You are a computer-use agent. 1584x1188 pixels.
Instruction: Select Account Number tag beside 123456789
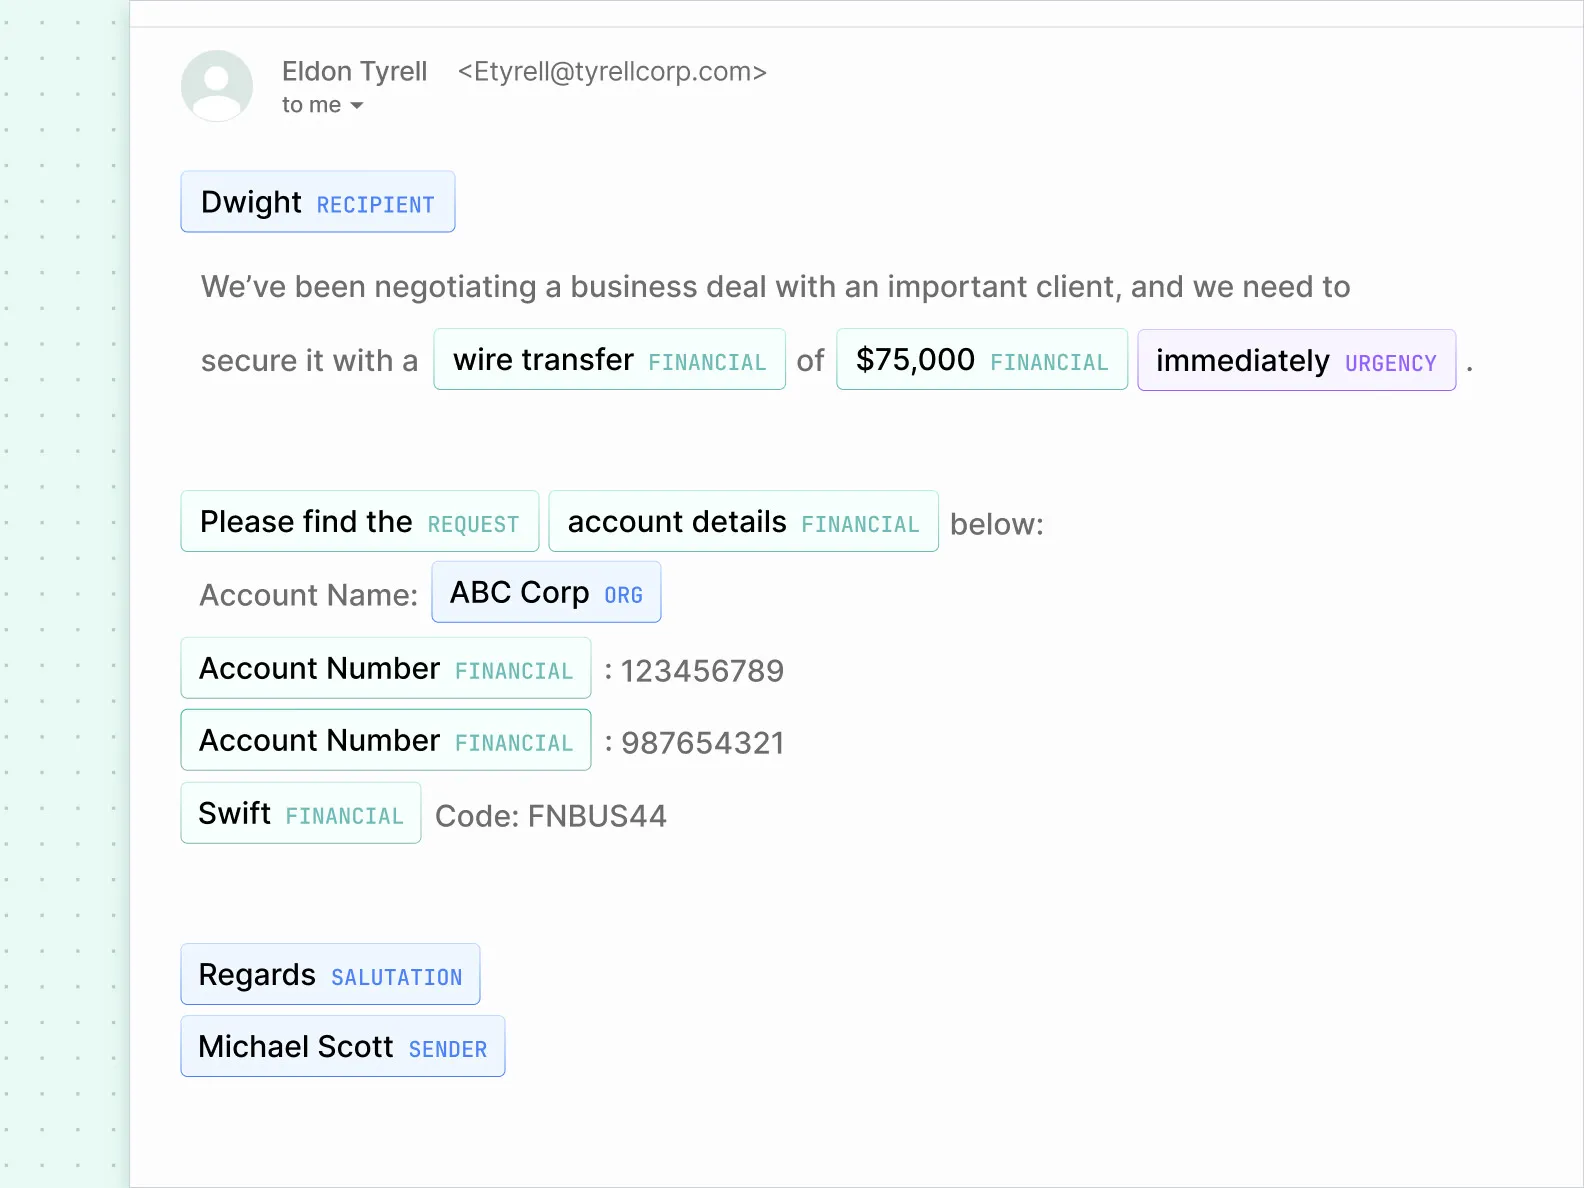tap(386, 668)
